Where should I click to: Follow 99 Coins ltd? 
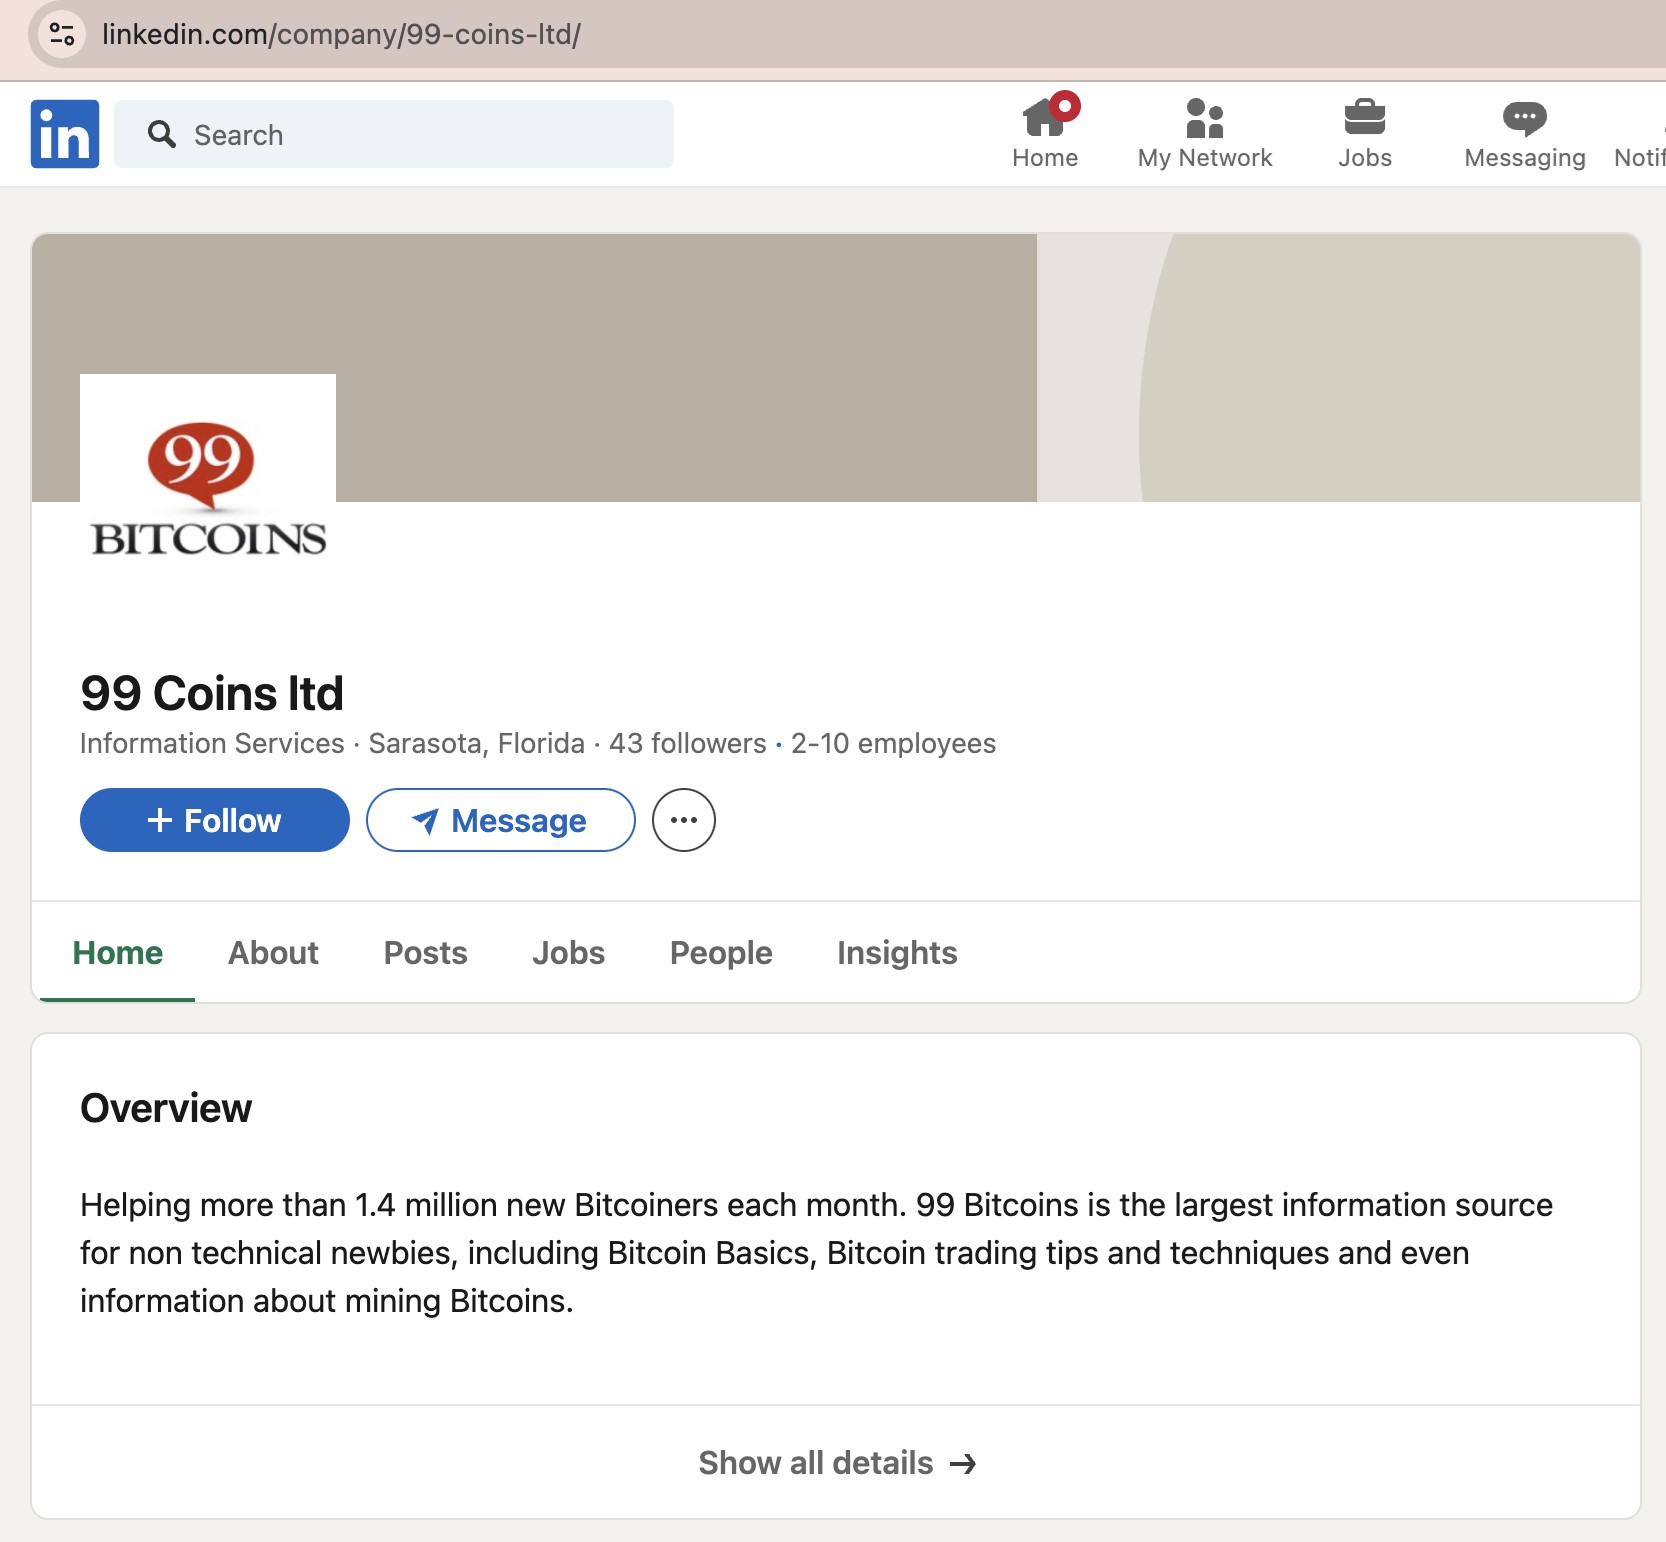point(215,820)
